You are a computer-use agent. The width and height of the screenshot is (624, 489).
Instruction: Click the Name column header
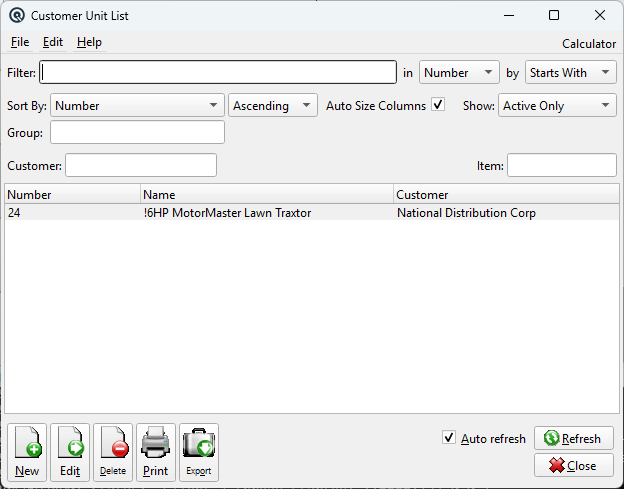pos(267,195)
